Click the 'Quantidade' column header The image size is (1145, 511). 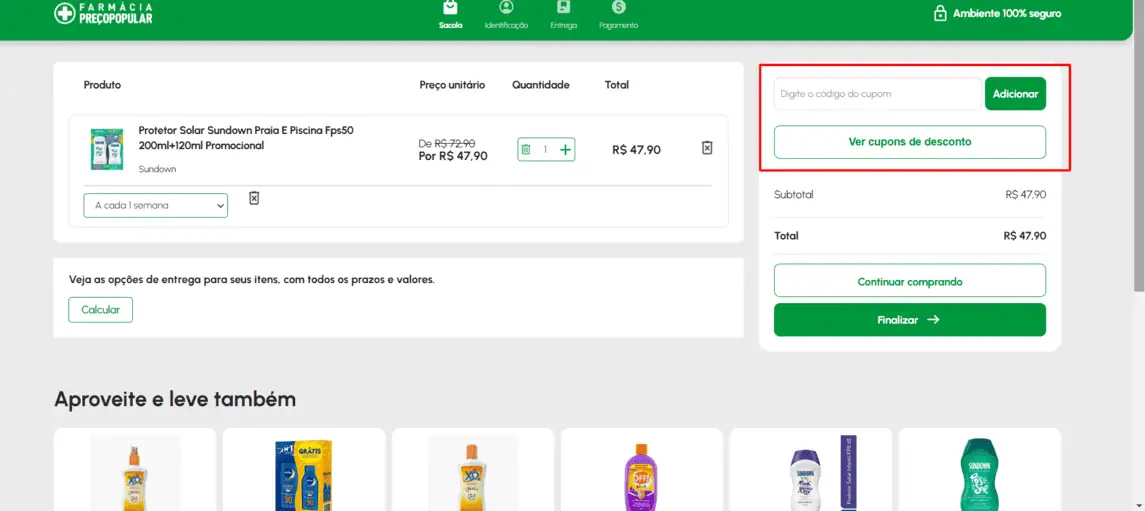[540, 85]
